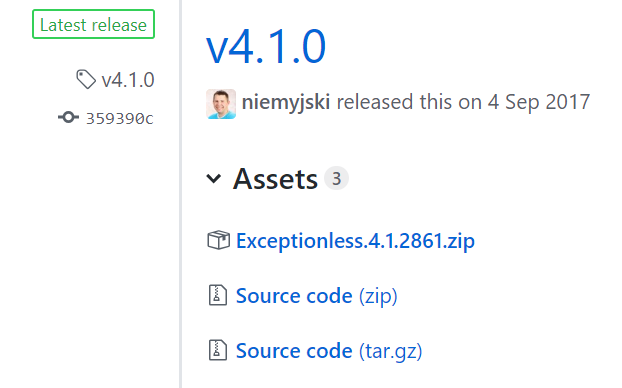The width and height of the screenshot is (622, 388).
Task: Open the v4.1.0 release title
Action: pyautogui.click(x=266, y=46)
